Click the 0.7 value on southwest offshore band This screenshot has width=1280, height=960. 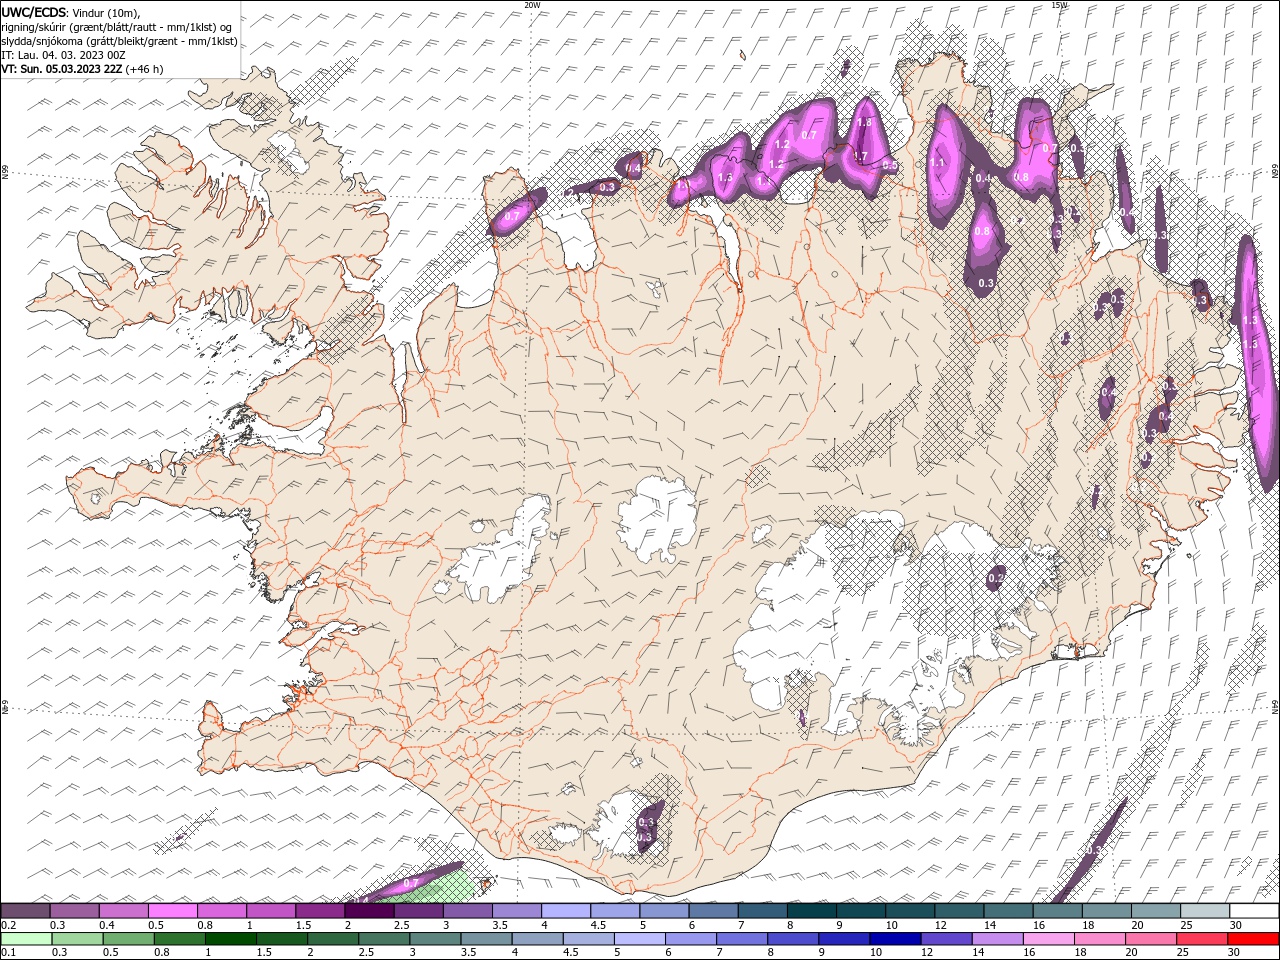[411, 884]
